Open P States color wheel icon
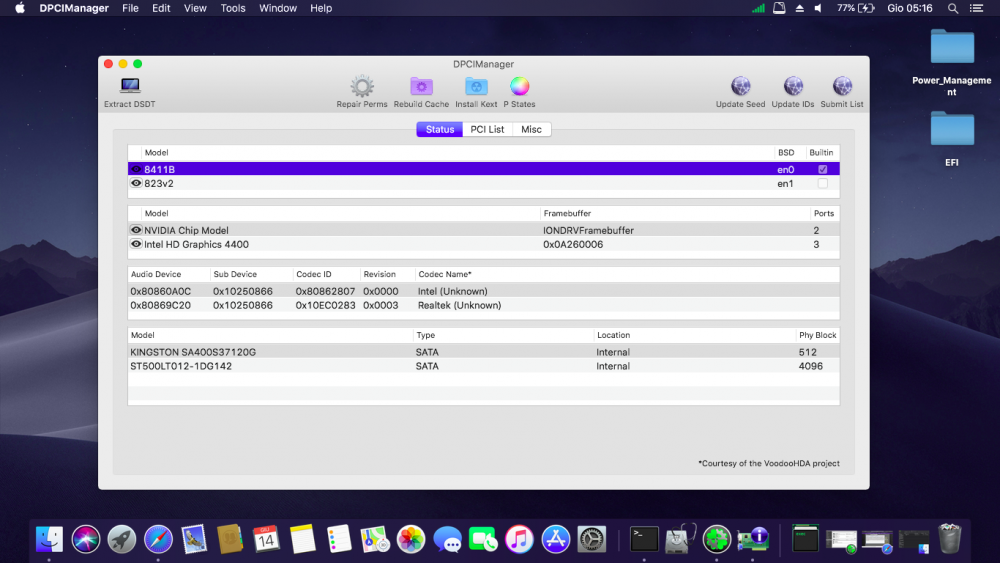The image size is (1000, 563). [x=519, y=87]
